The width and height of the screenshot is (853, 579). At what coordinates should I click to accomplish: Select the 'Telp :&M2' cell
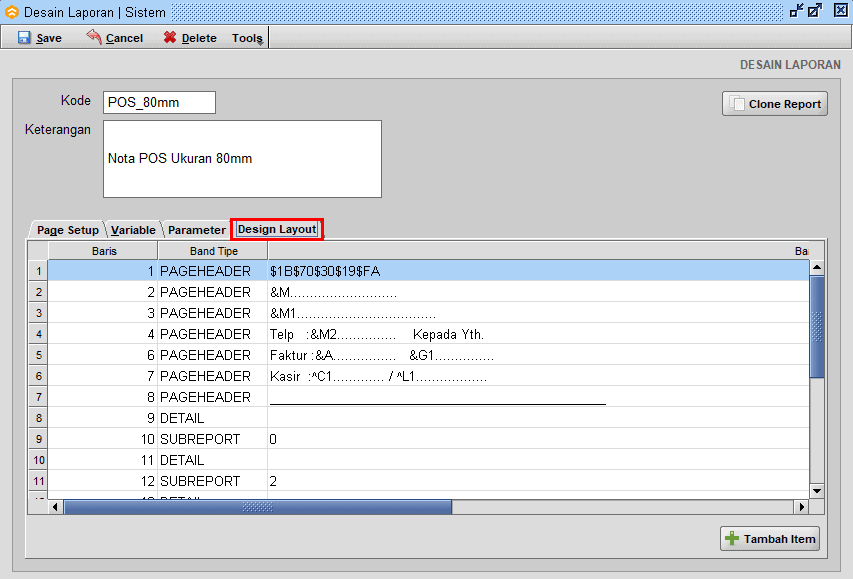[x=538, y=334]
